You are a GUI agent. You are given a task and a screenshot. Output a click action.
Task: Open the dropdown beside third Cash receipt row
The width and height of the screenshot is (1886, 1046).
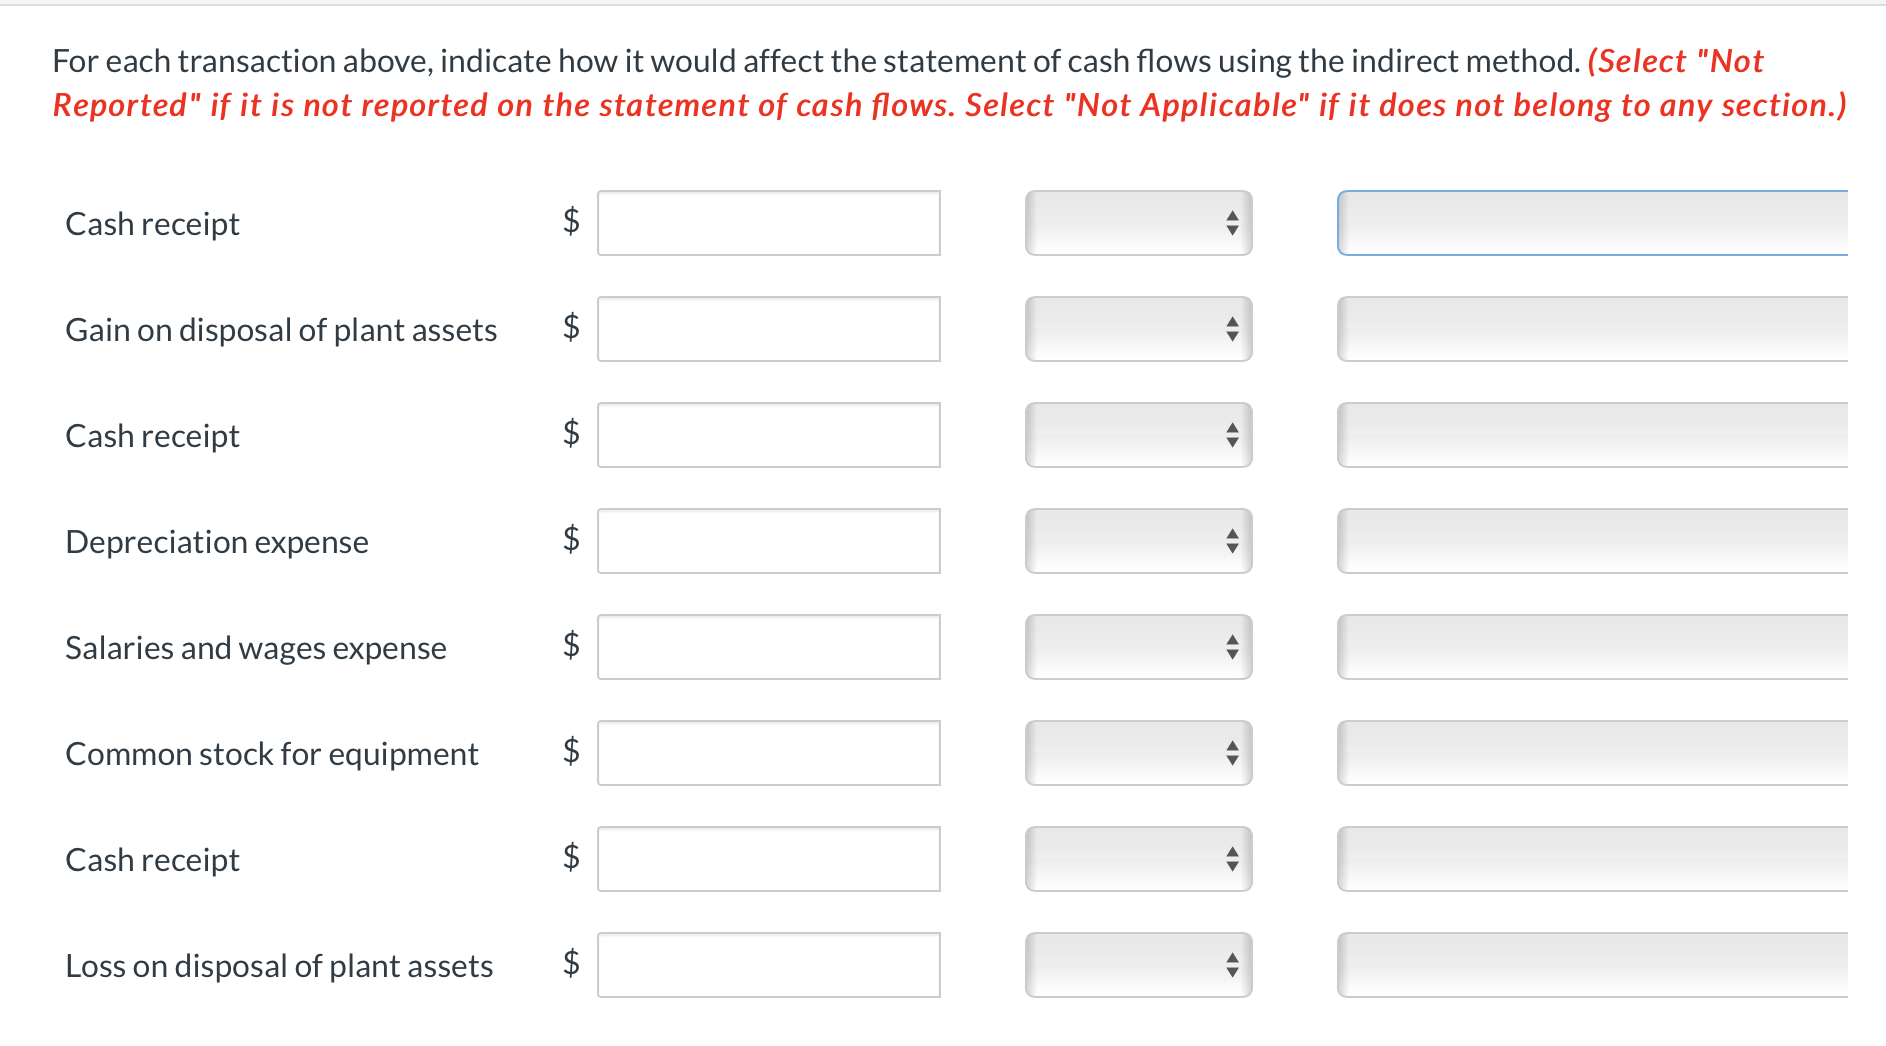coord(1138,435)
